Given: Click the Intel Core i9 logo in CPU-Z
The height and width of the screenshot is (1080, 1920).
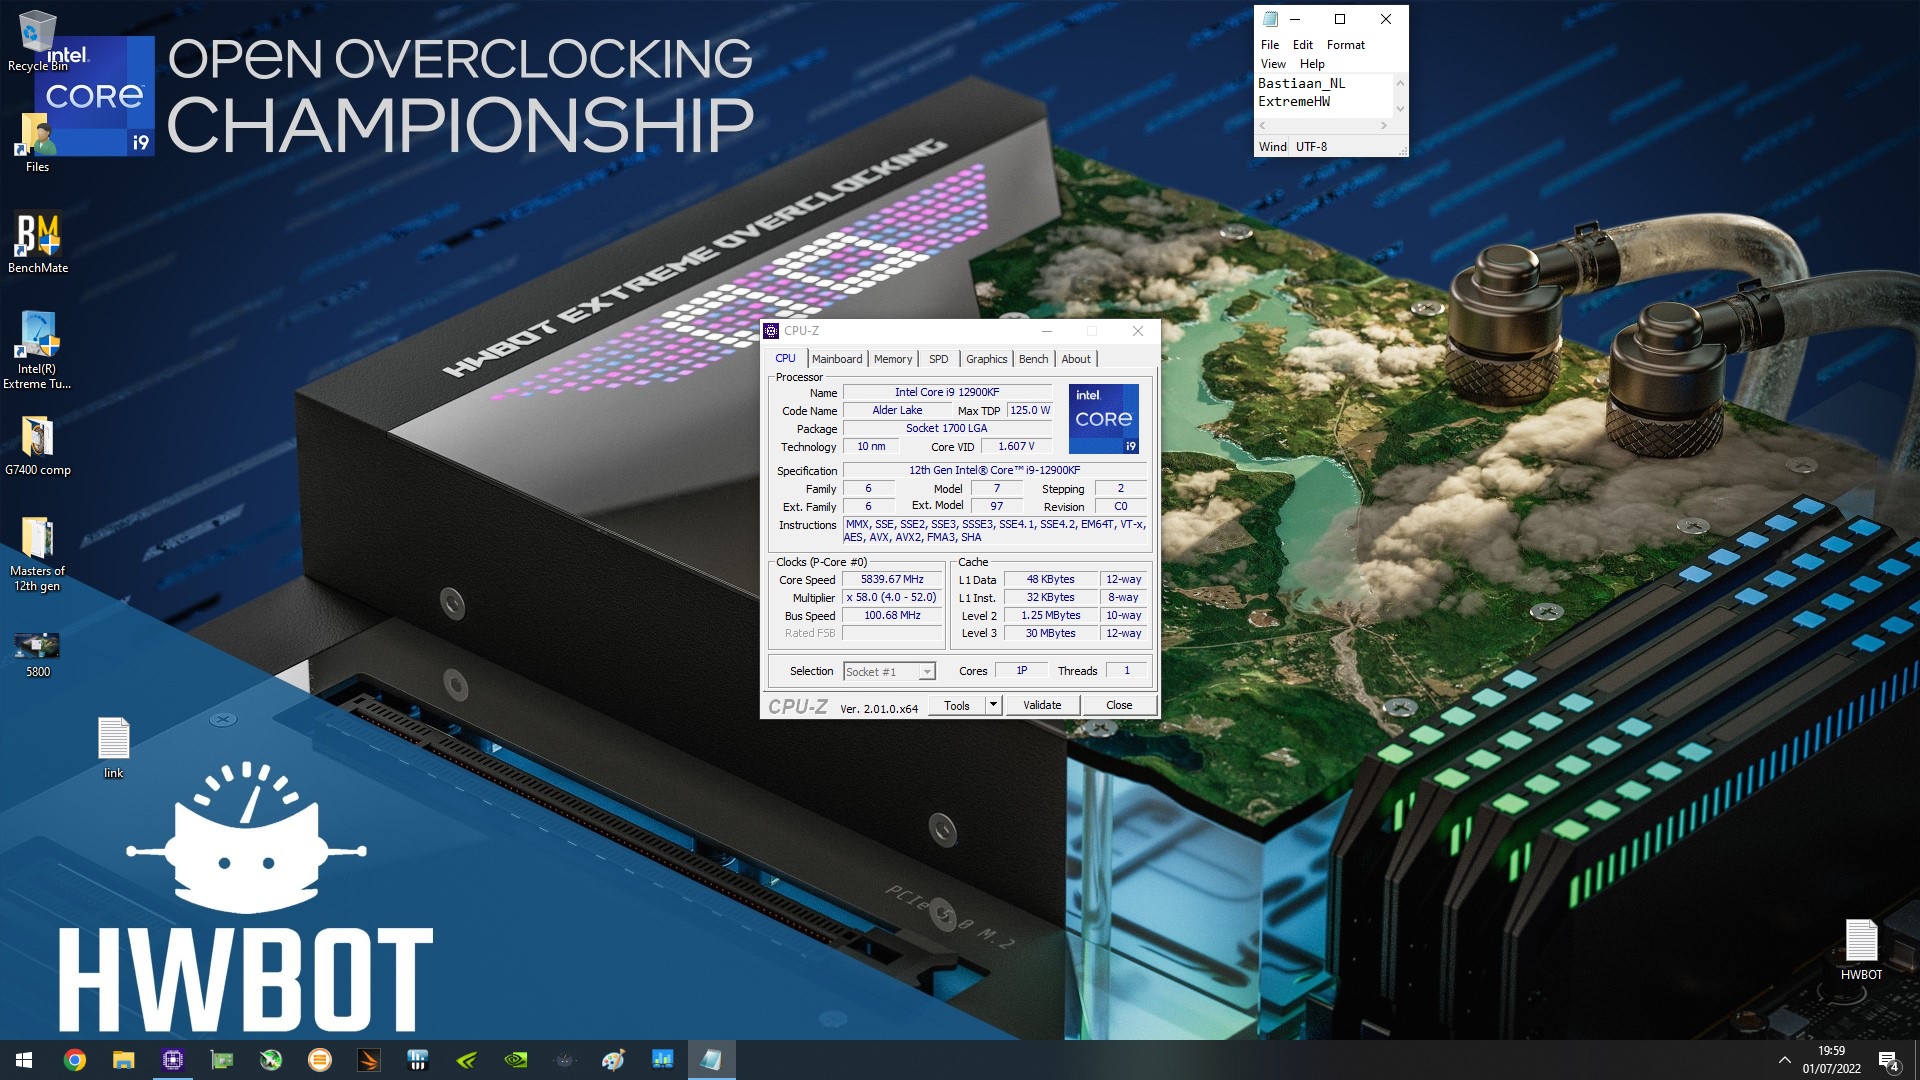Looking at the screenshot, I should (x=1104, y=419).
